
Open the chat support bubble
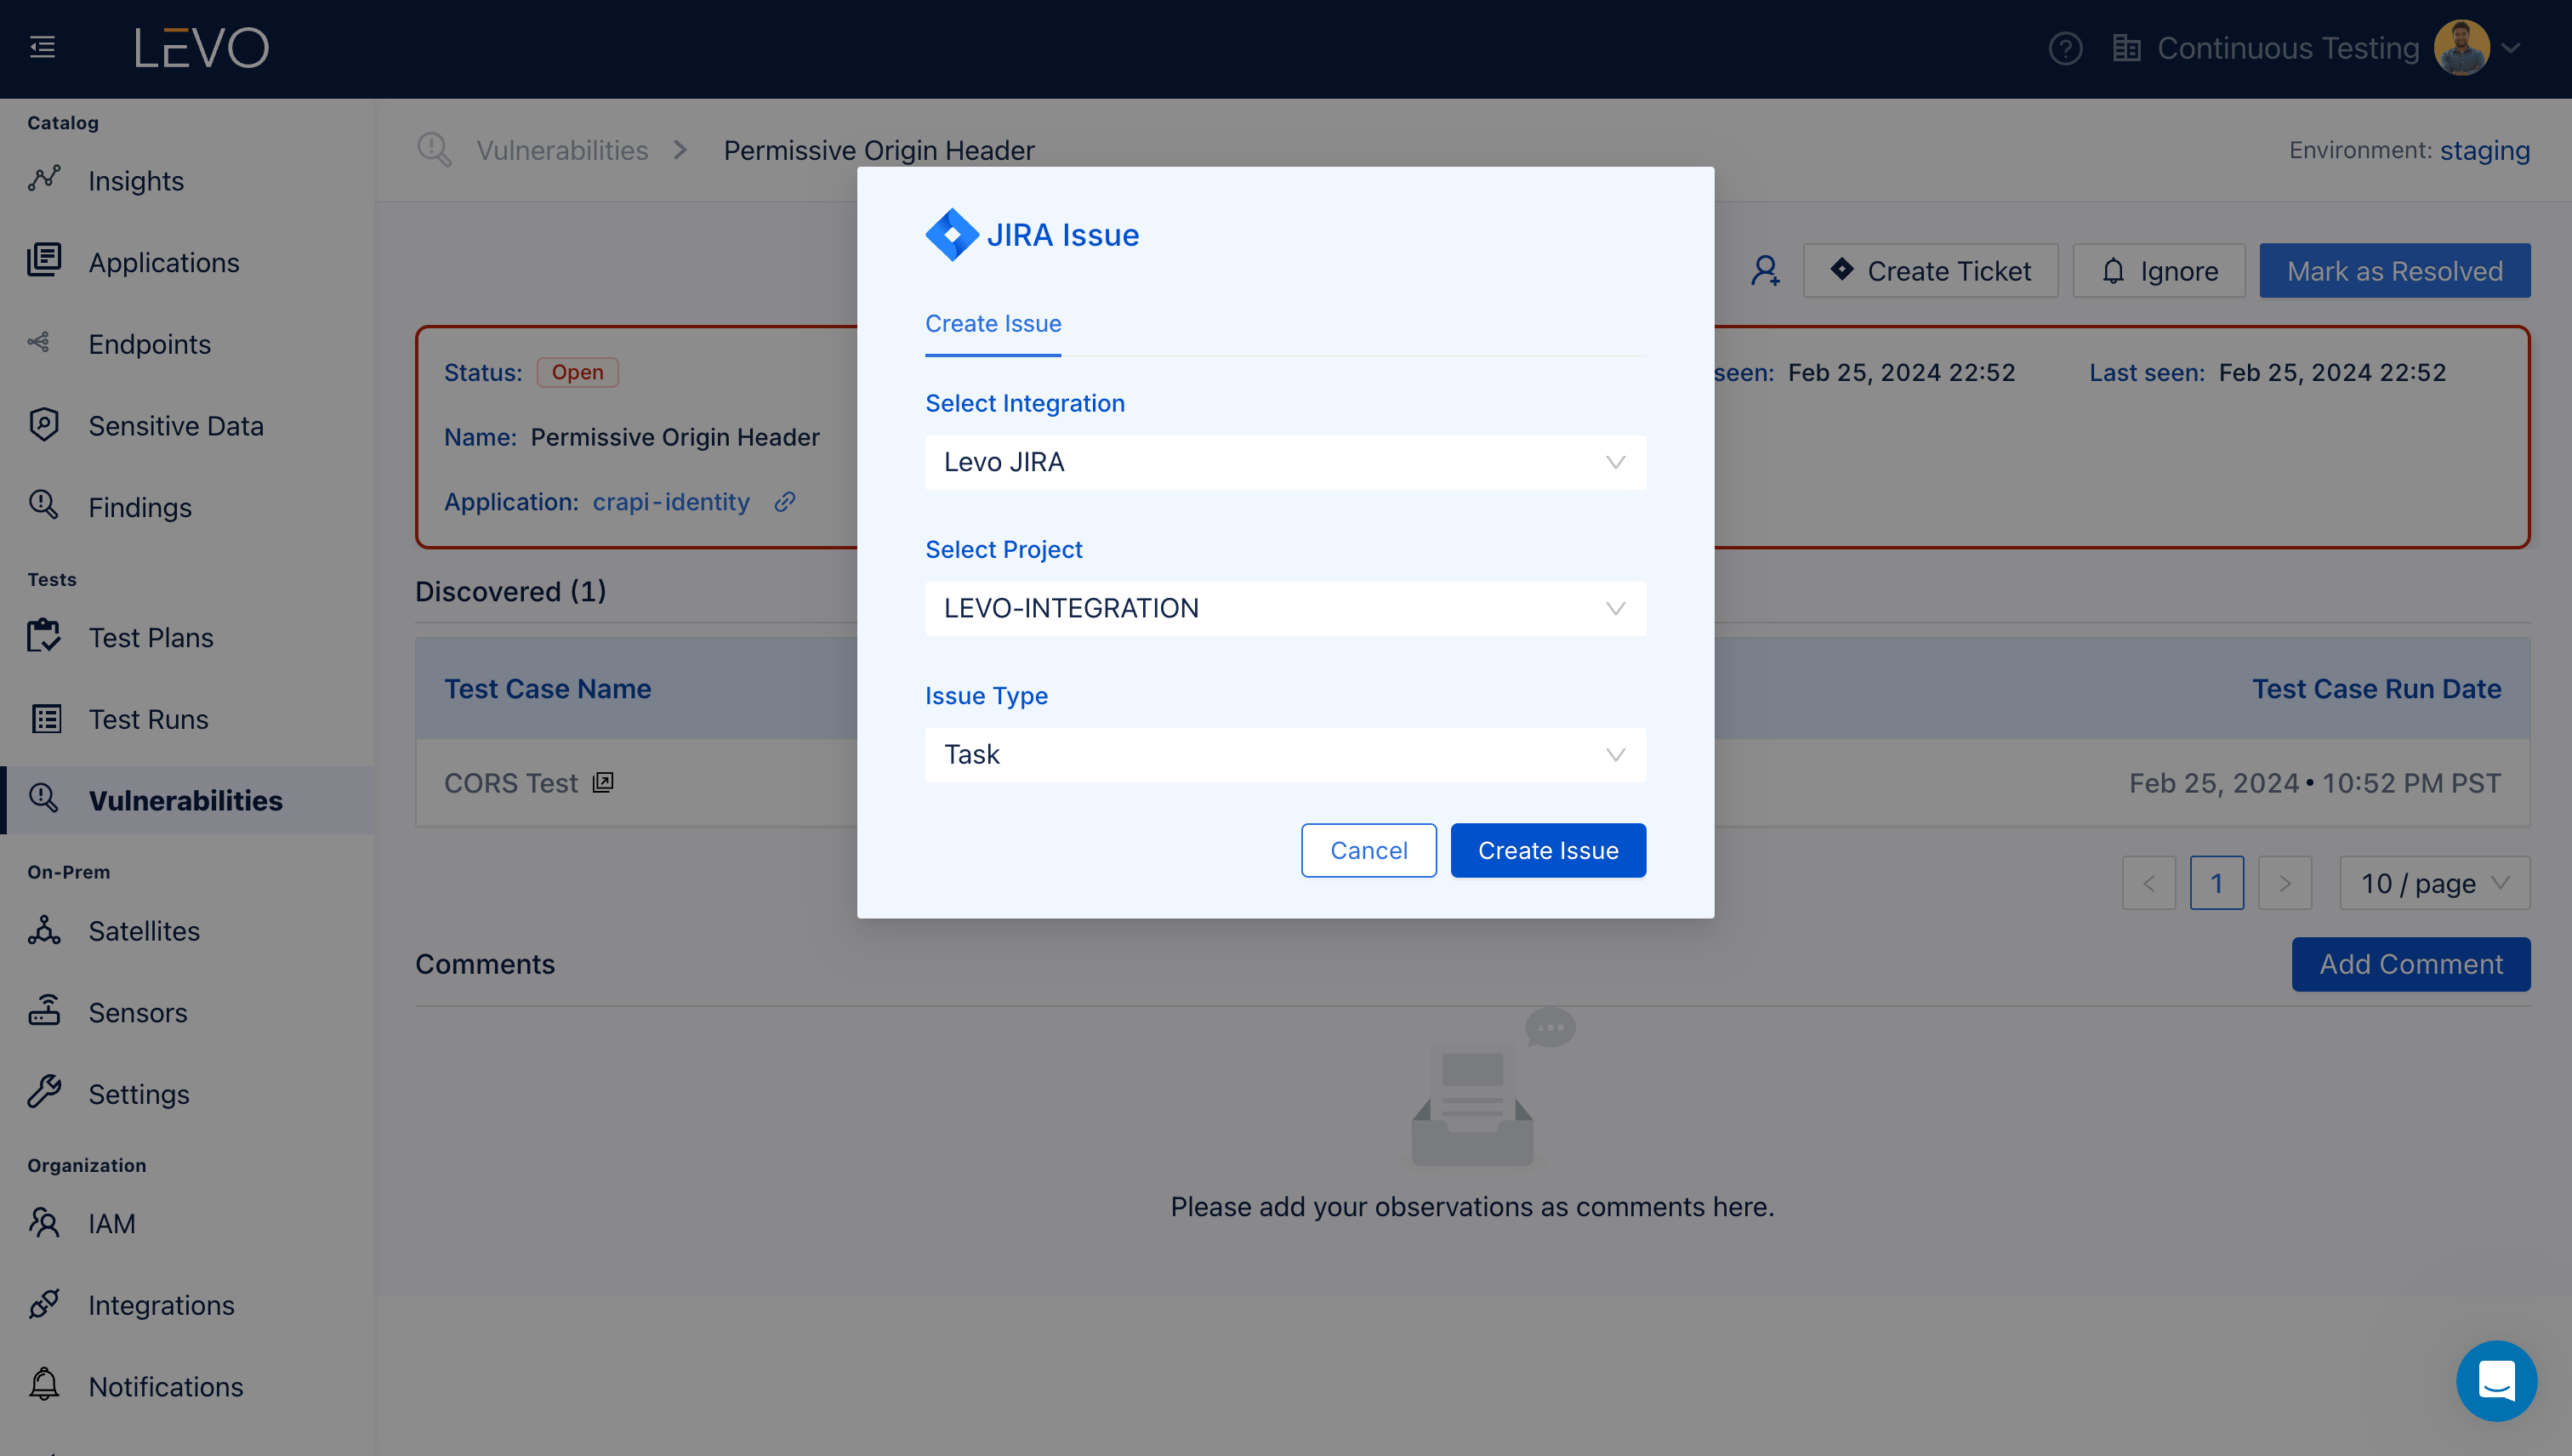tap(2496, 1381)
